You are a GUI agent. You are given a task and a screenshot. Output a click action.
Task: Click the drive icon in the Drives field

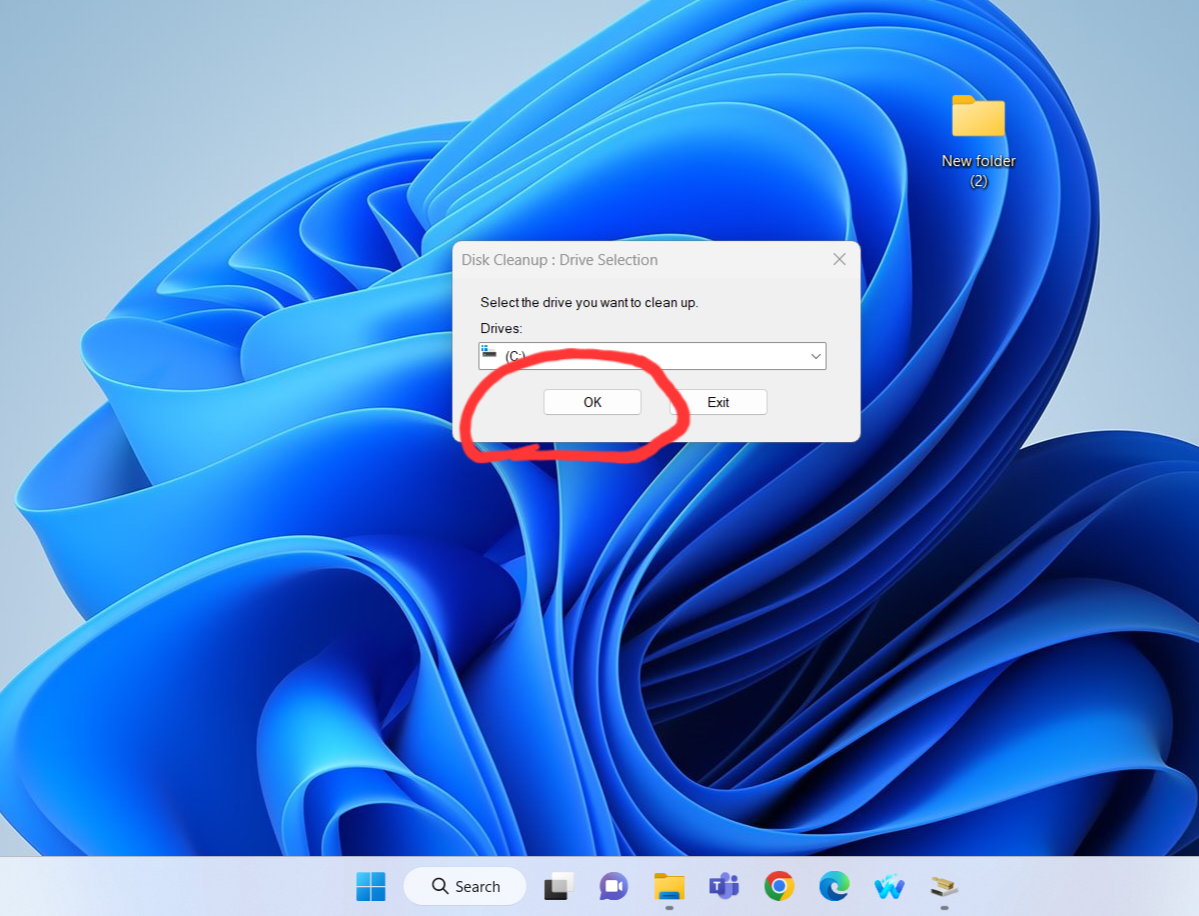489,352
